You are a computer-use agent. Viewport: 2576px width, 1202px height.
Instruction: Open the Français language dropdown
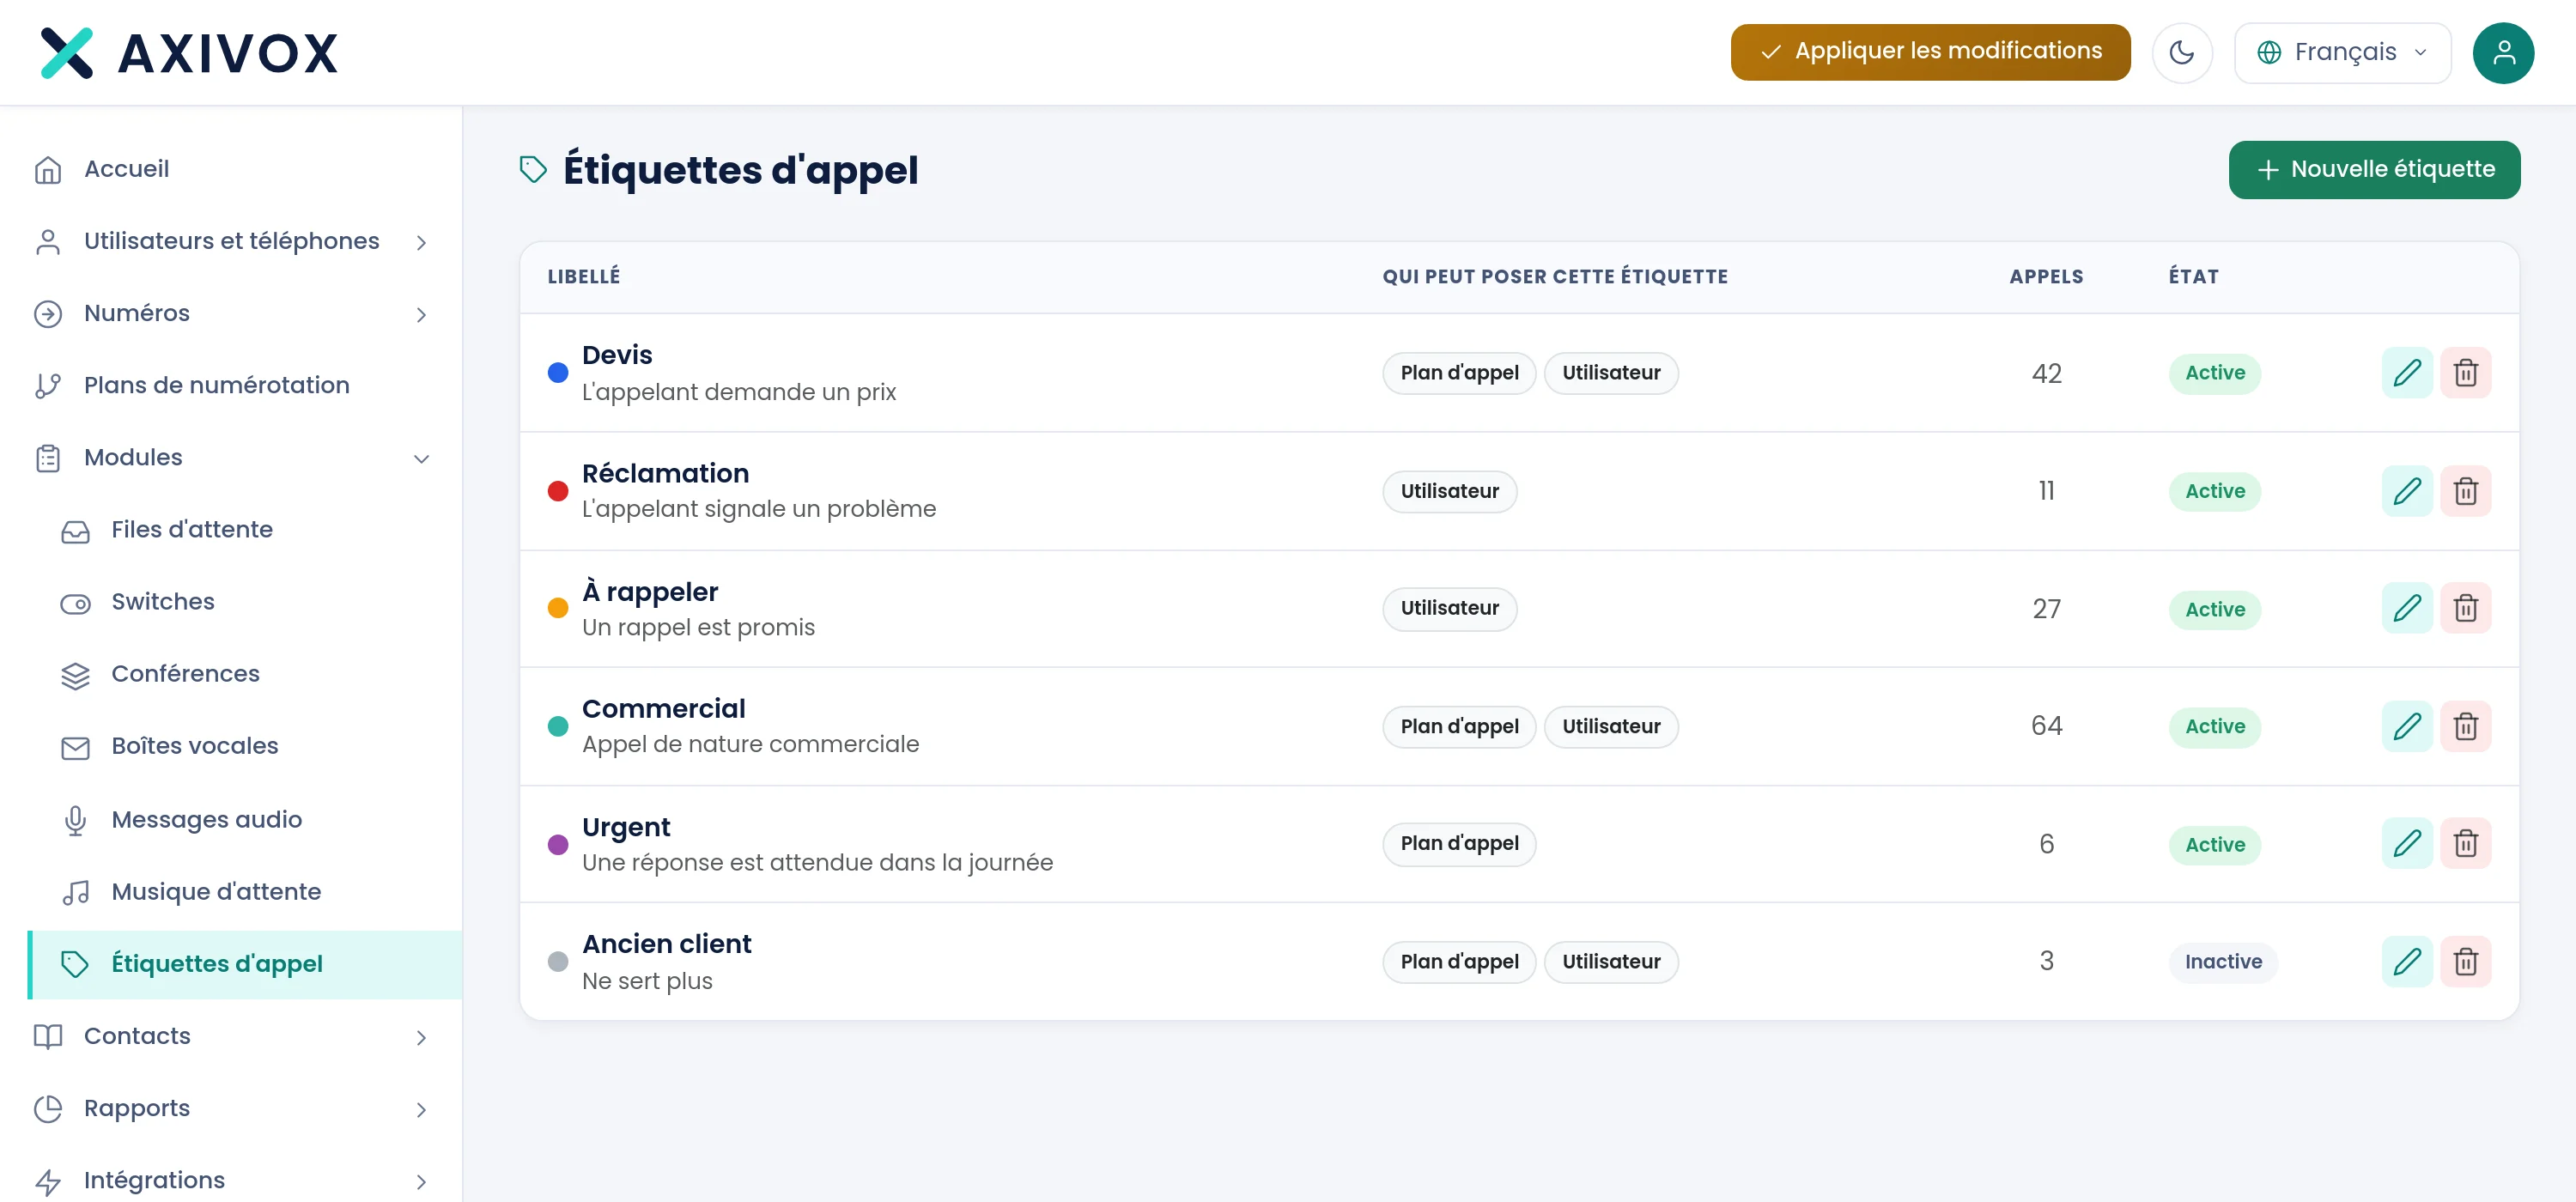pos(2342,52)
